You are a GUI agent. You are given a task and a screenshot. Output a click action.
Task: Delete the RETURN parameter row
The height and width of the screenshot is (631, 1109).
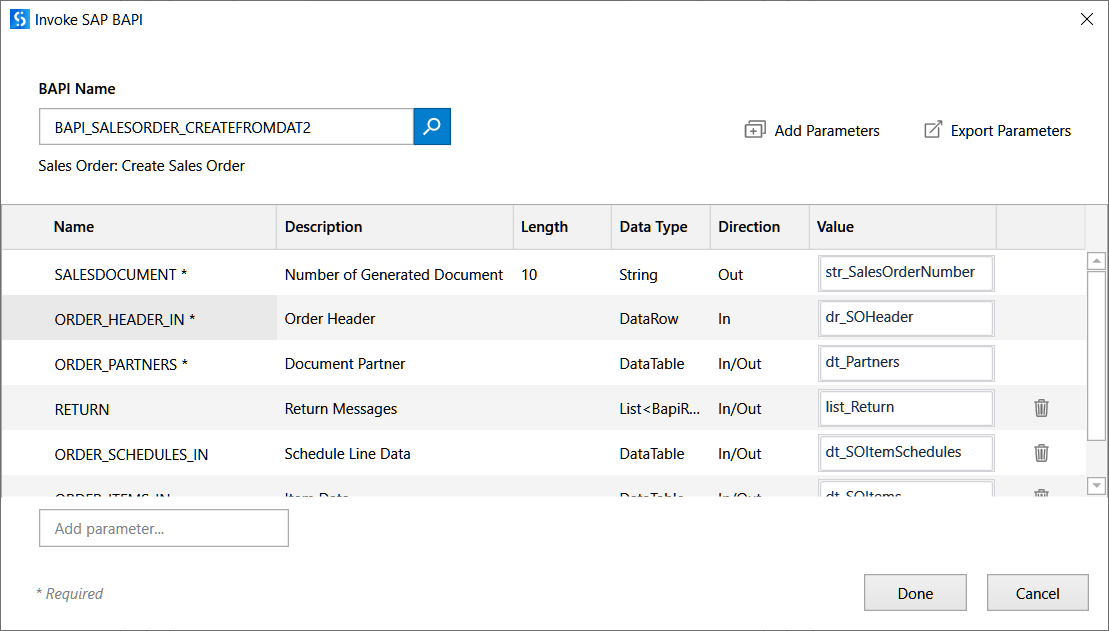coord(1041,408)
